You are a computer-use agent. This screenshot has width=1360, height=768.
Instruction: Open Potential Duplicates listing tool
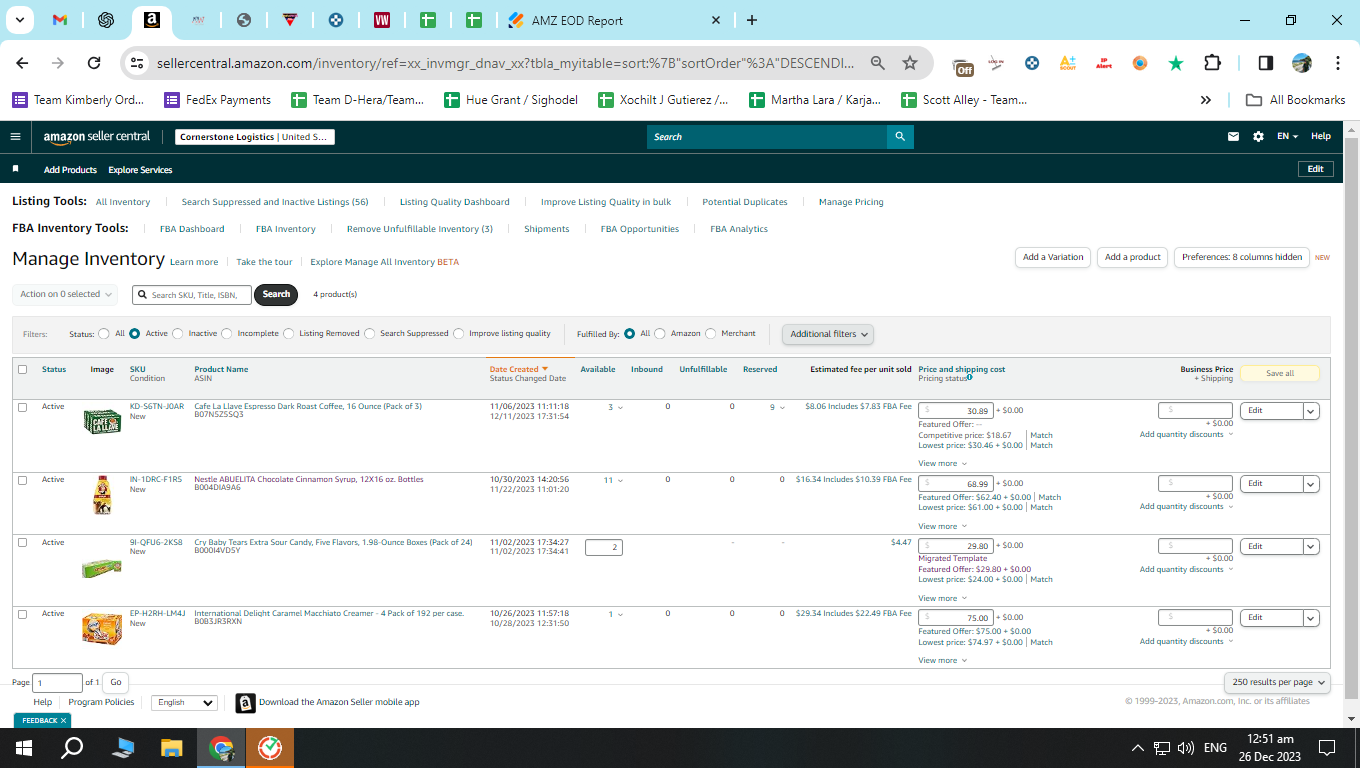[x=745, y=202]
